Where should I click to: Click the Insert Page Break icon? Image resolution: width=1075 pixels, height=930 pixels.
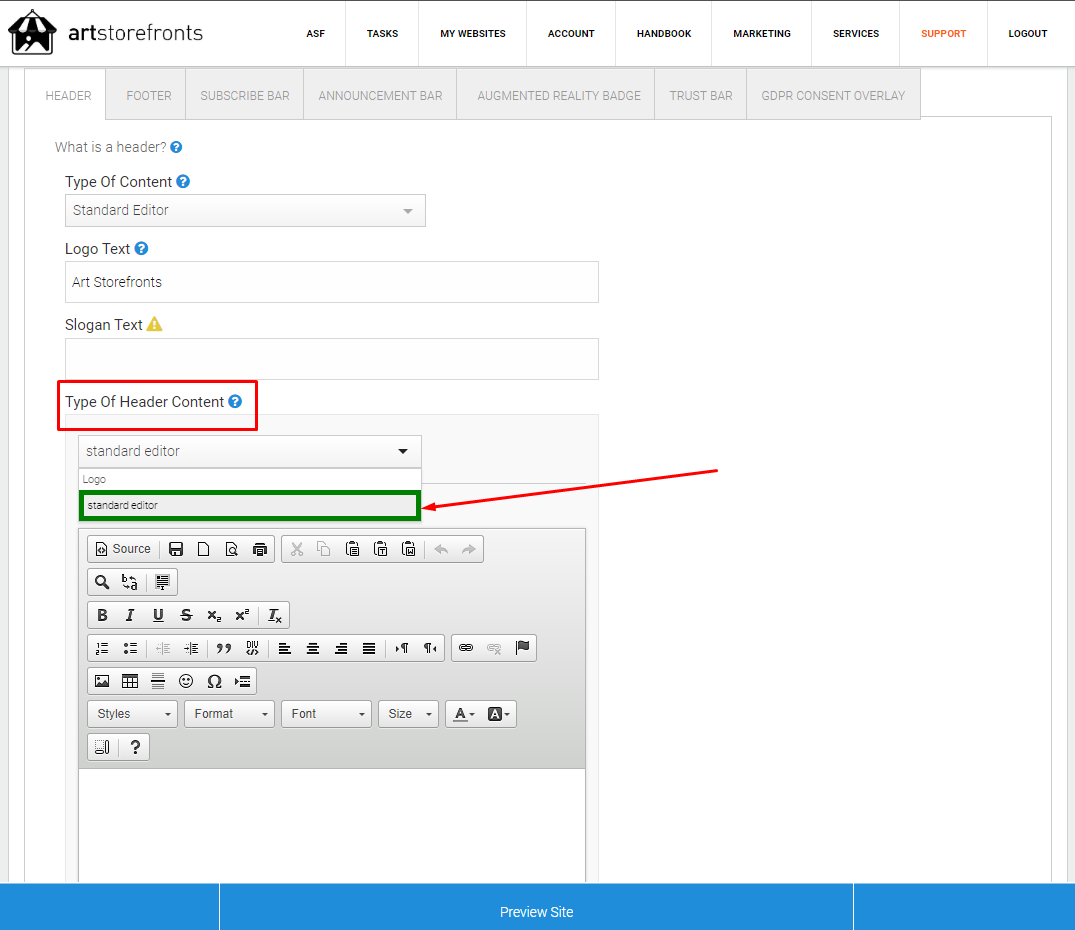242,681
